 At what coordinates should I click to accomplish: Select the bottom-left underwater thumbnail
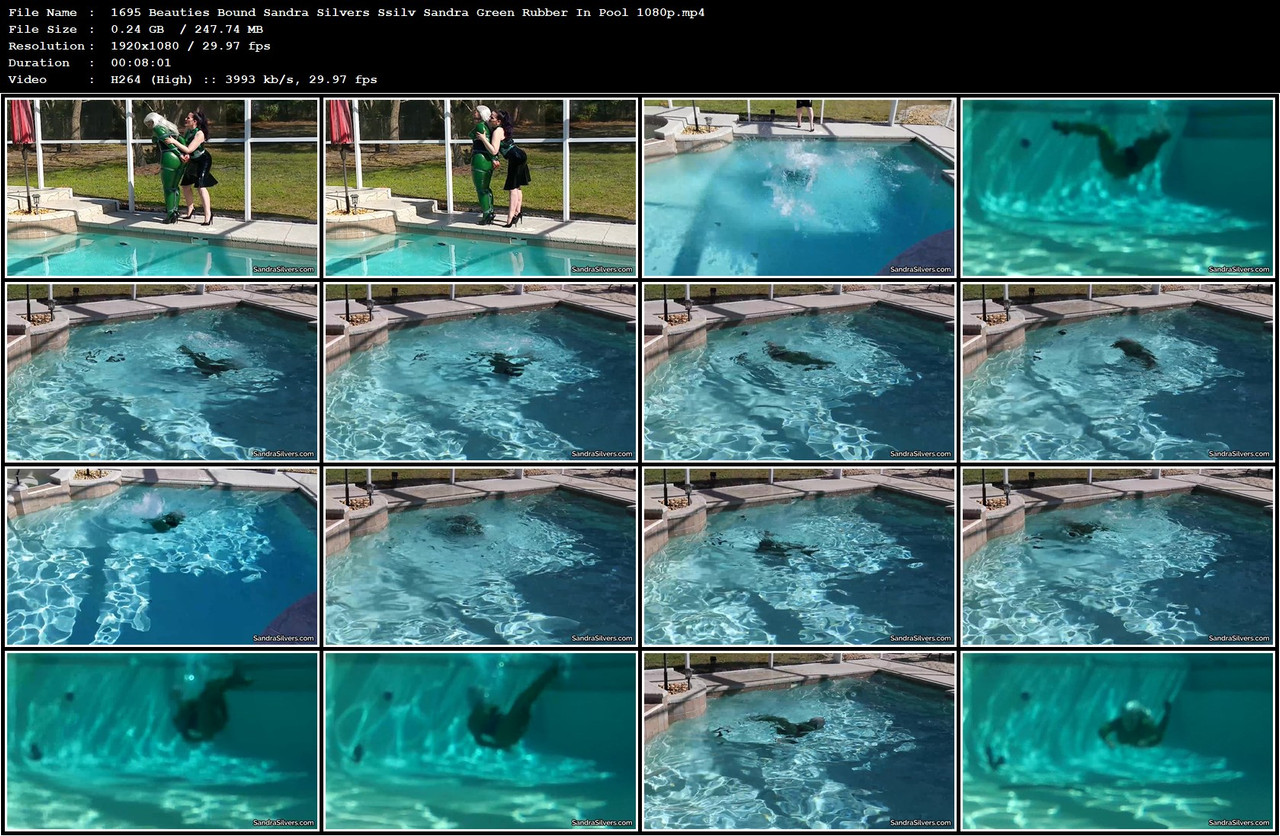[161, 741]
